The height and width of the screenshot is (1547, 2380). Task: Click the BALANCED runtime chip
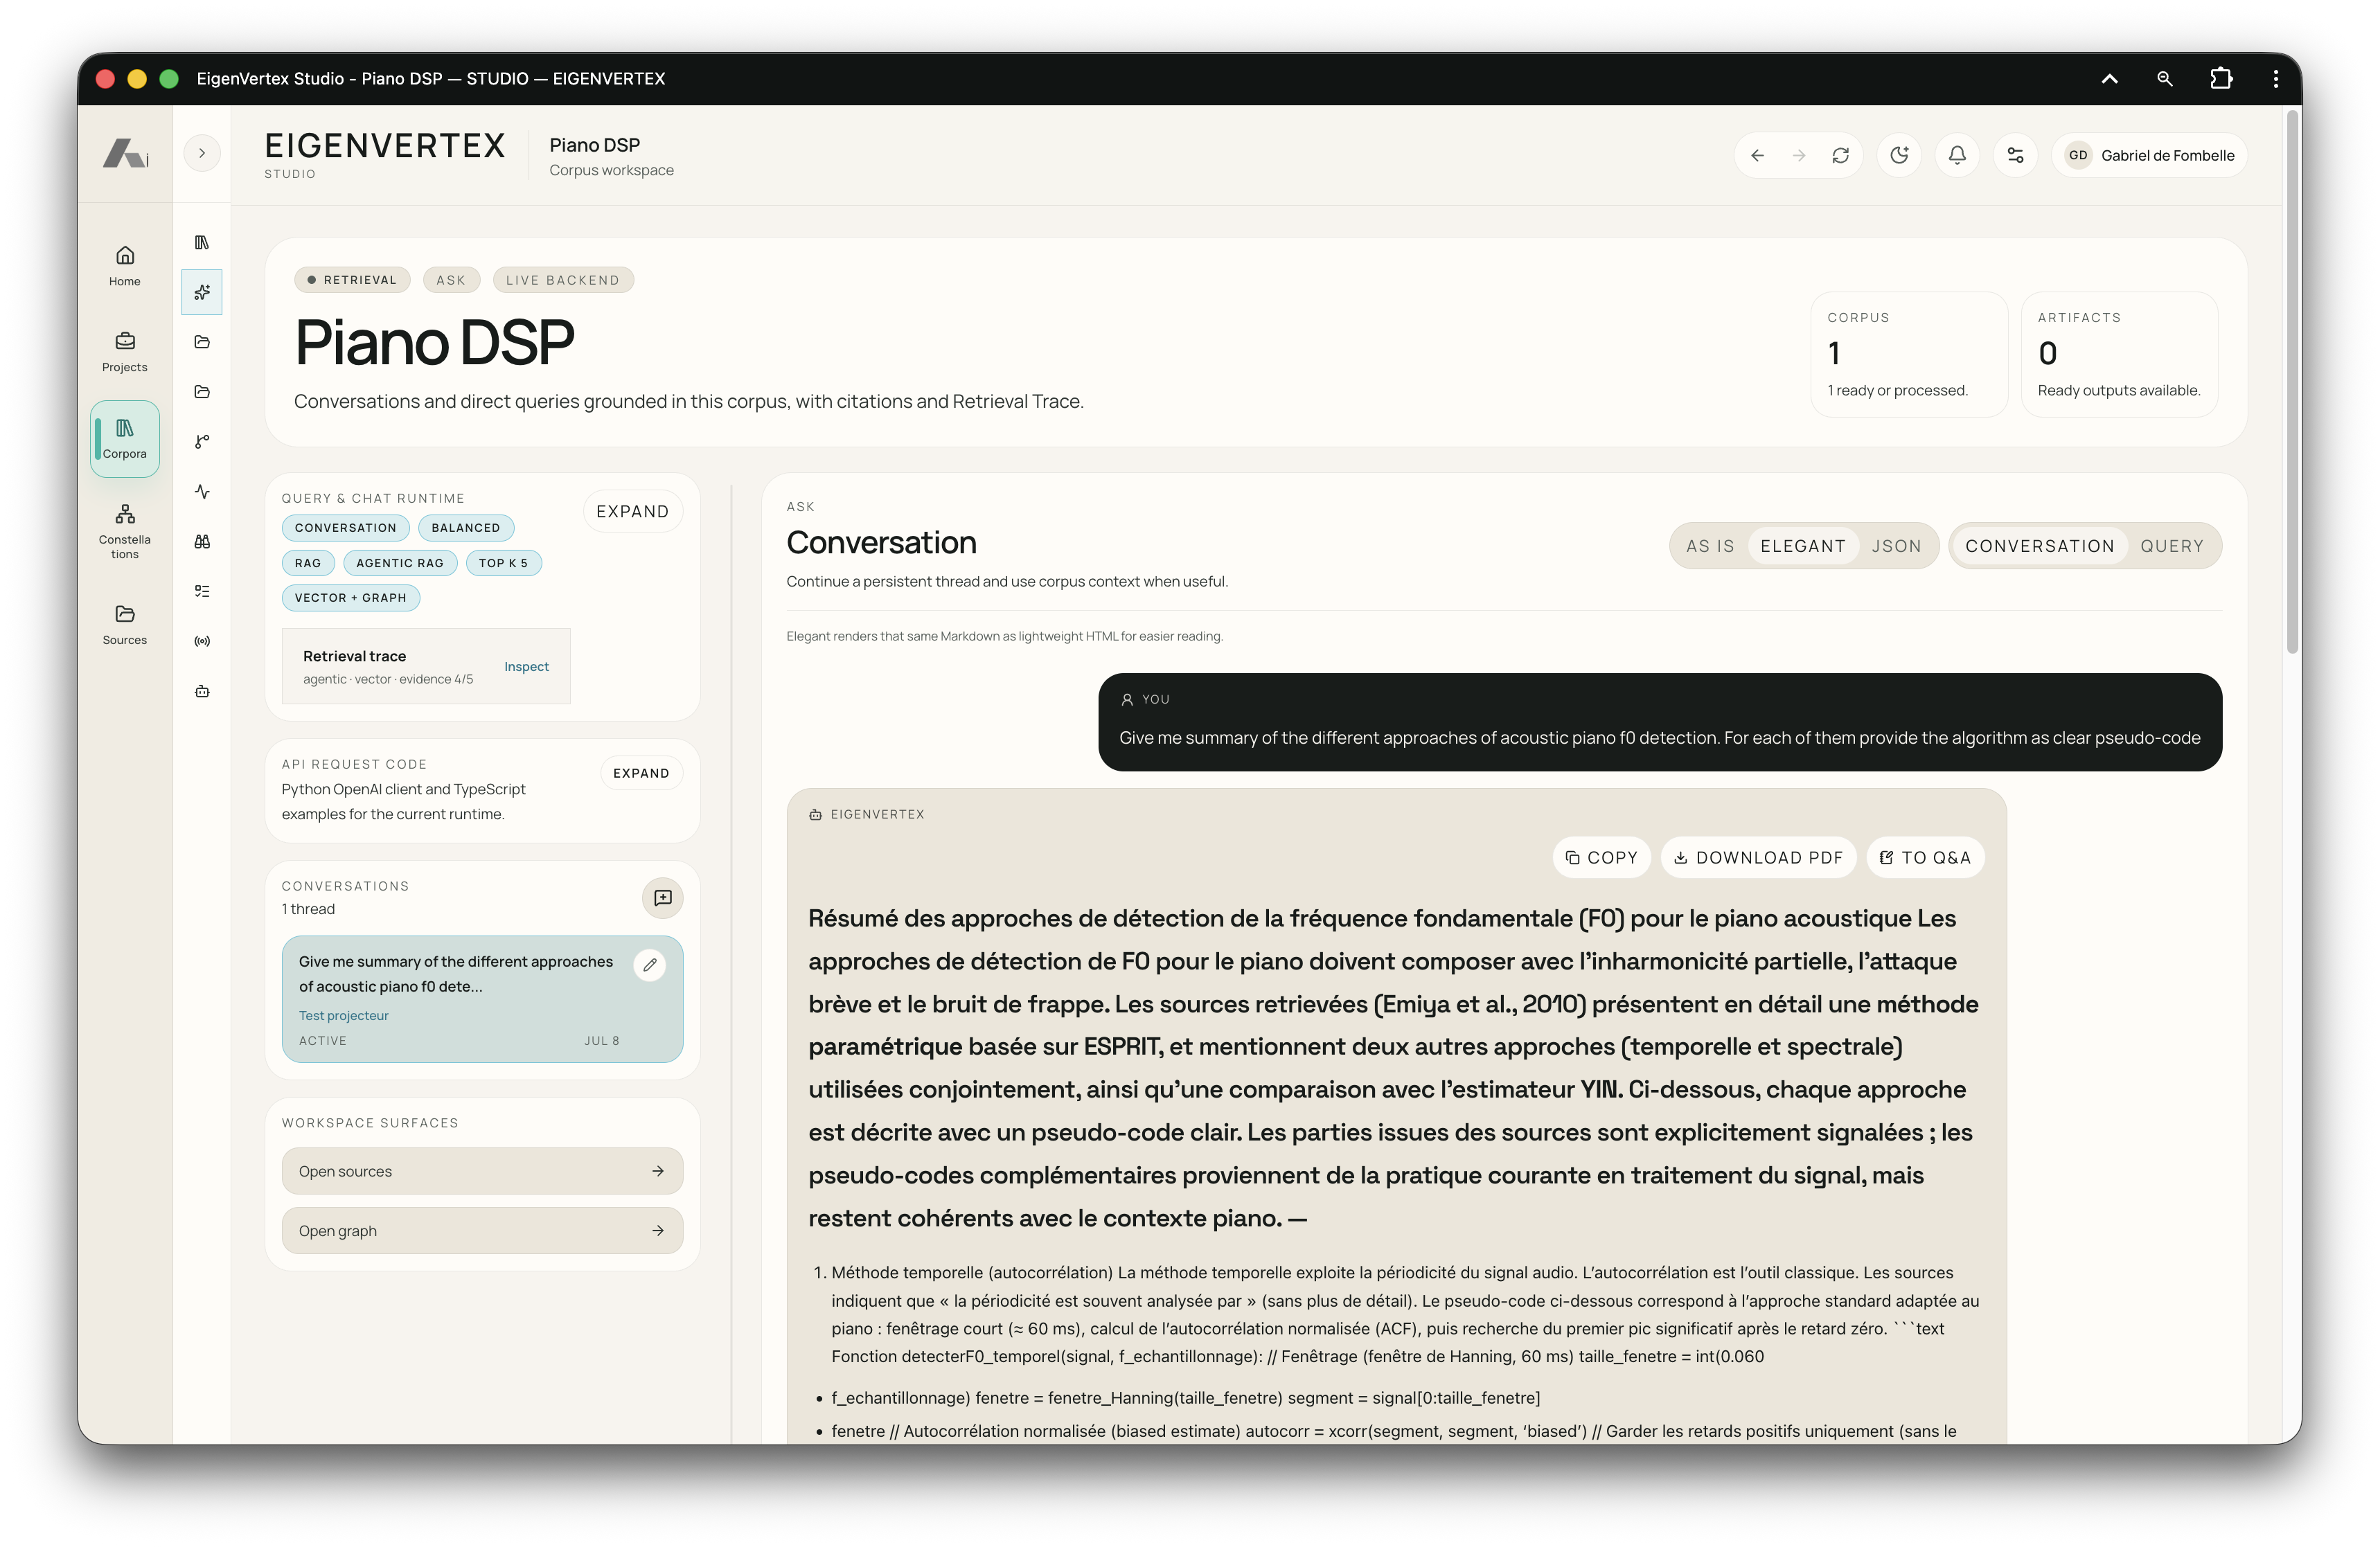coord(465,528)
